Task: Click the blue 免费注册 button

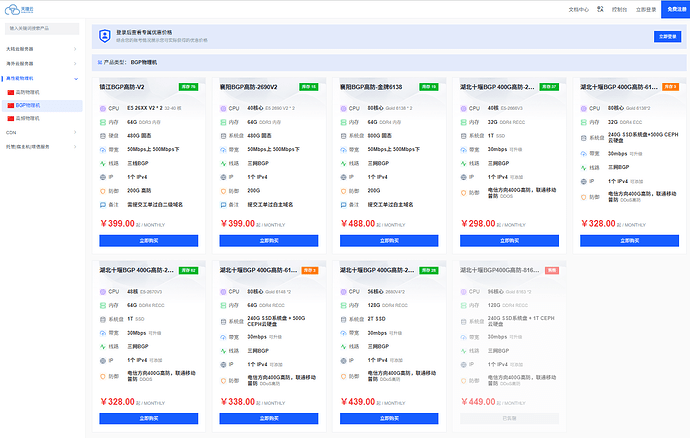Action: pyautogui.click(x=675, y=9)
